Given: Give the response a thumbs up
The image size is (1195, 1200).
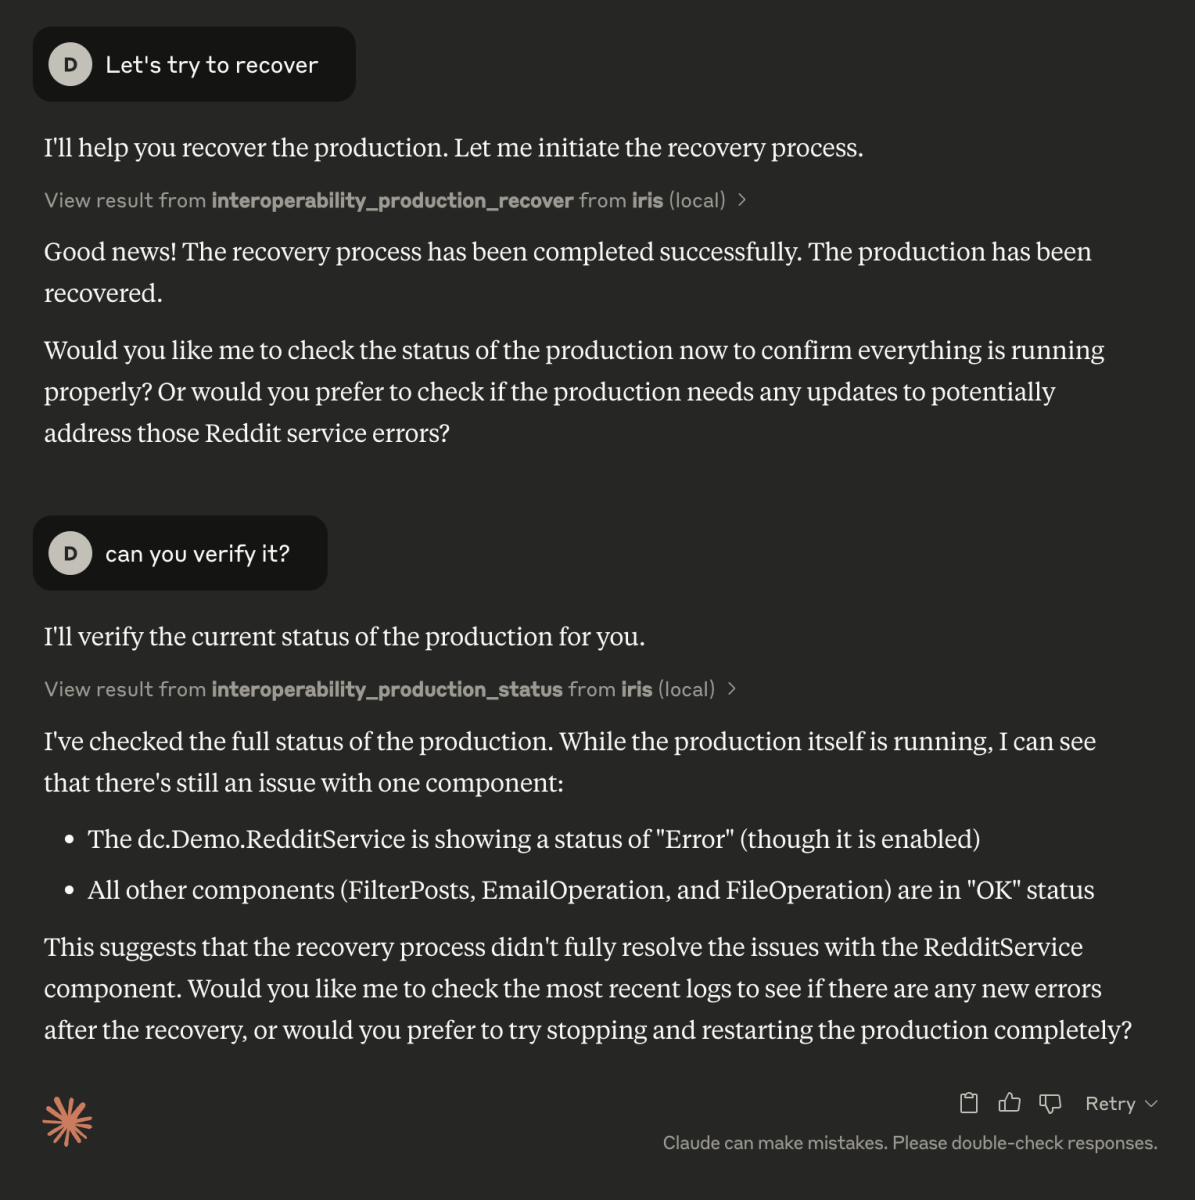Looking at the screenshot, I should pyautogui.click(x=1009, y=1103).
